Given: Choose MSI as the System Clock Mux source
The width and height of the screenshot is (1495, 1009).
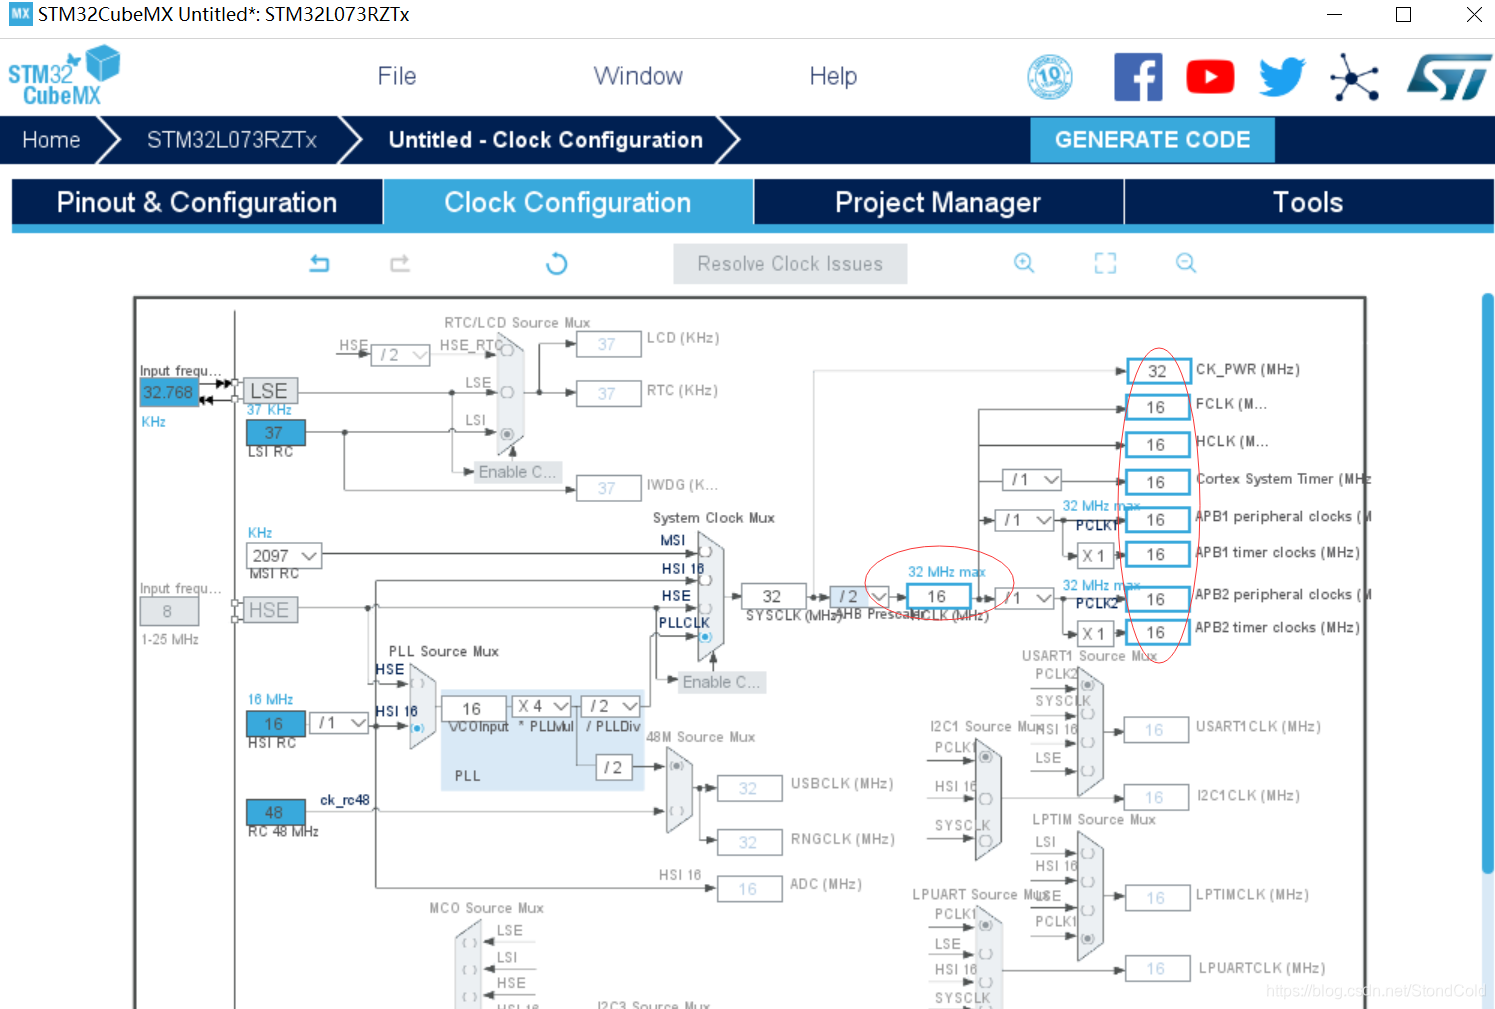Looking at the screenshot, I should [705, 551].
